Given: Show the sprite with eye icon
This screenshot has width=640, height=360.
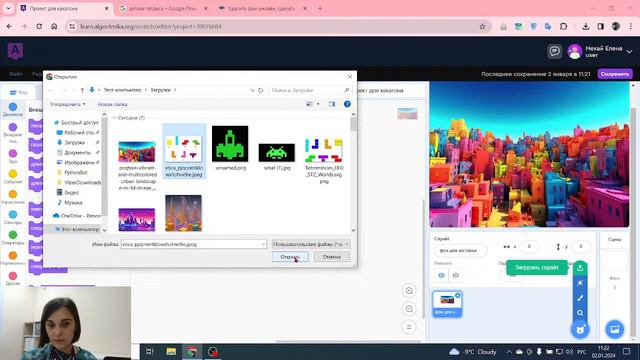Looking at the screenshot, I should pyautogui.click(x=441, y=276).
